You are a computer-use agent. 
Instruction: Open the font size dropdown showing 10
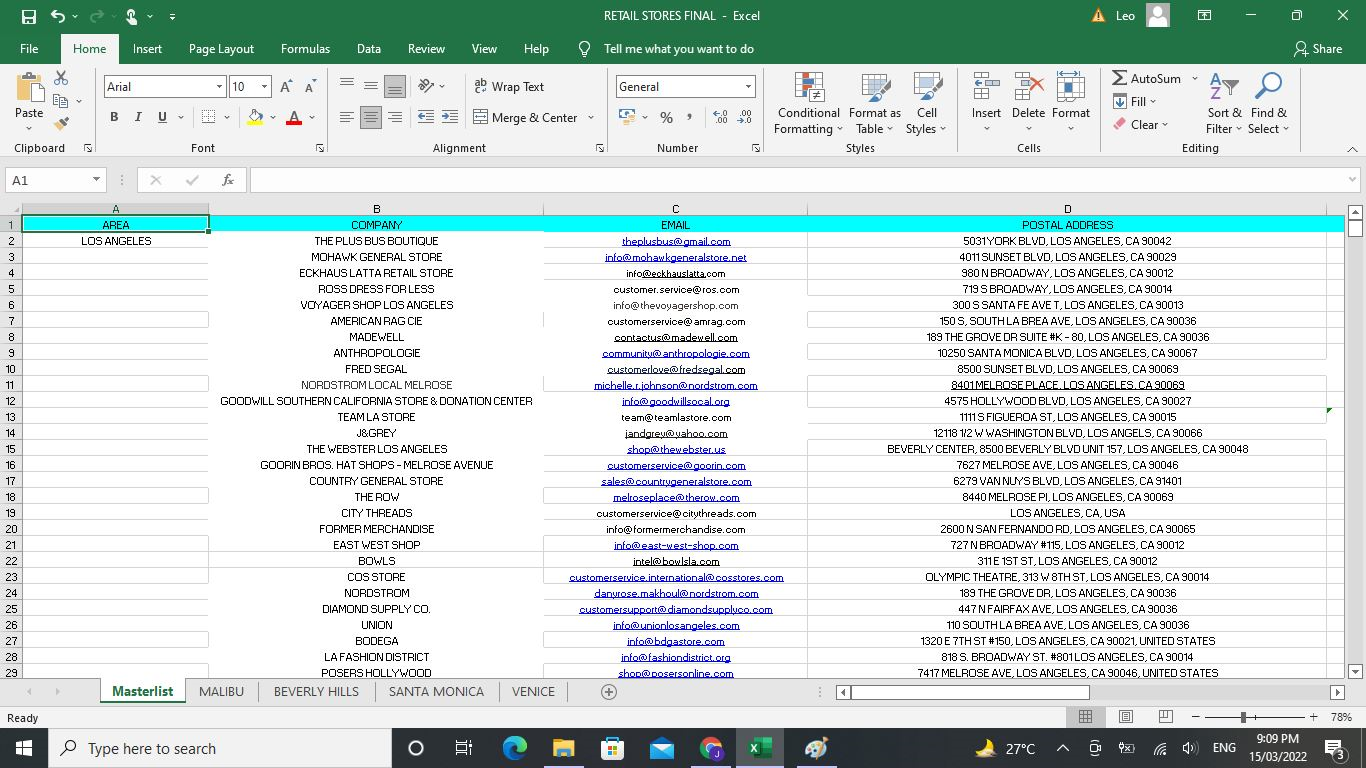[x=264, y=87]
